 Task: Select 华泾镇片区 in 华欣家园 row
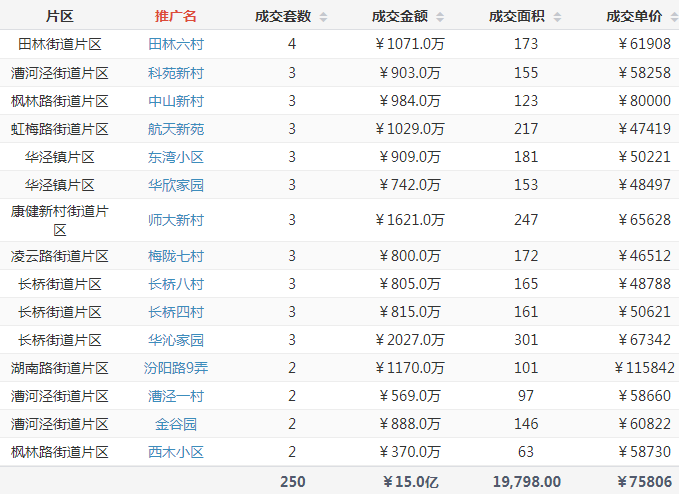(x=60, y=185)
